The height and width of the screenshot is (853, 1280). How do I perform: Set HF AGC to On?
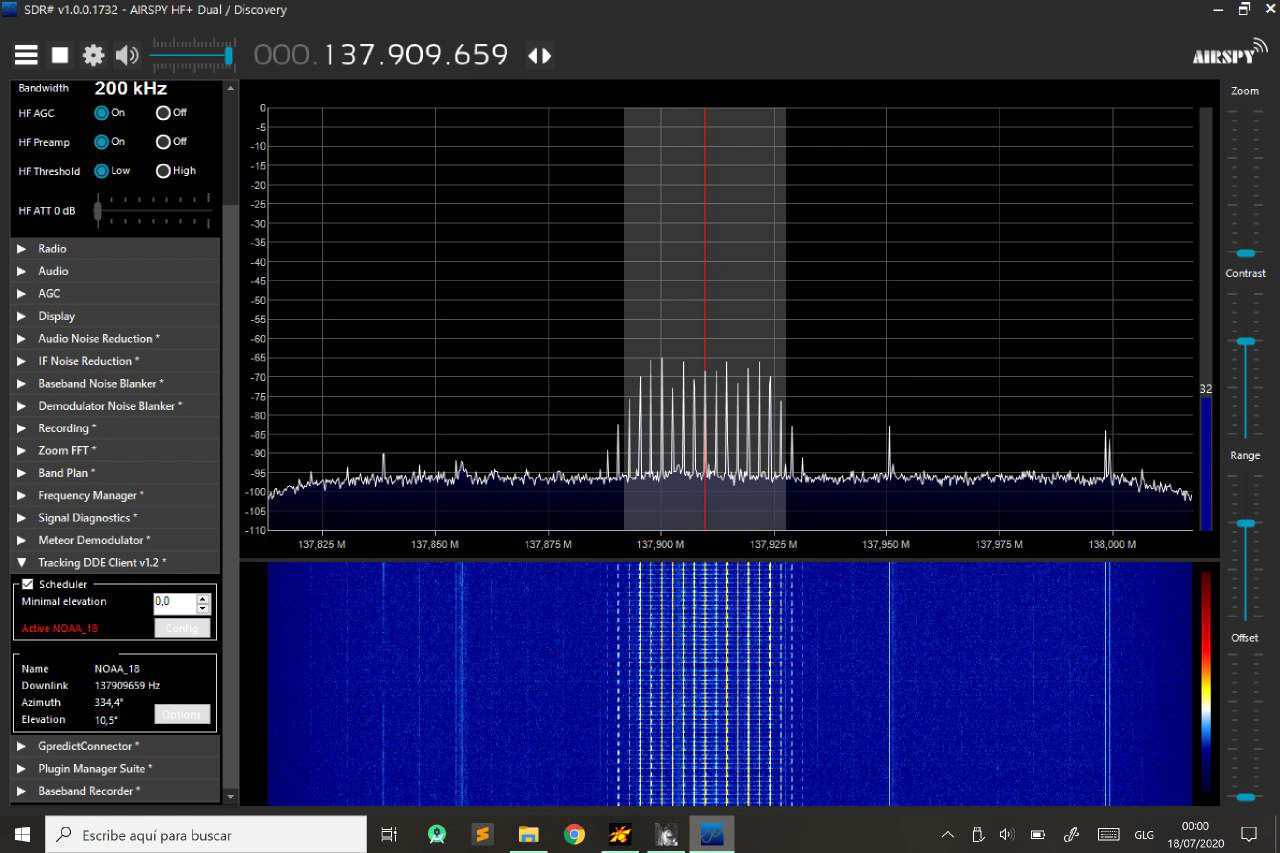101,113
